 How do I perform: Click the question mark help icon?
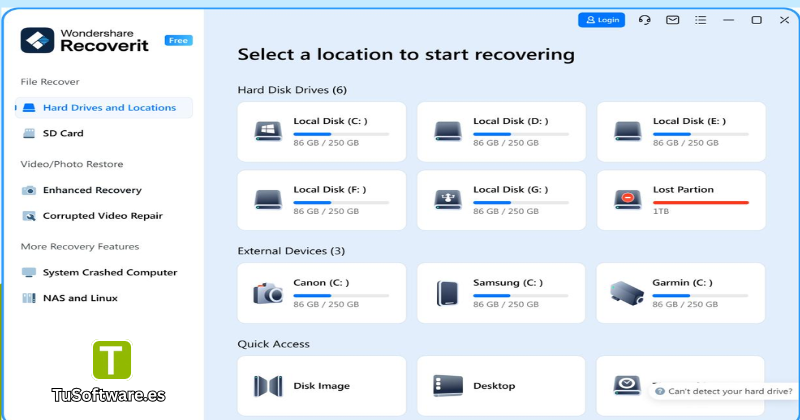coord(660,391)
